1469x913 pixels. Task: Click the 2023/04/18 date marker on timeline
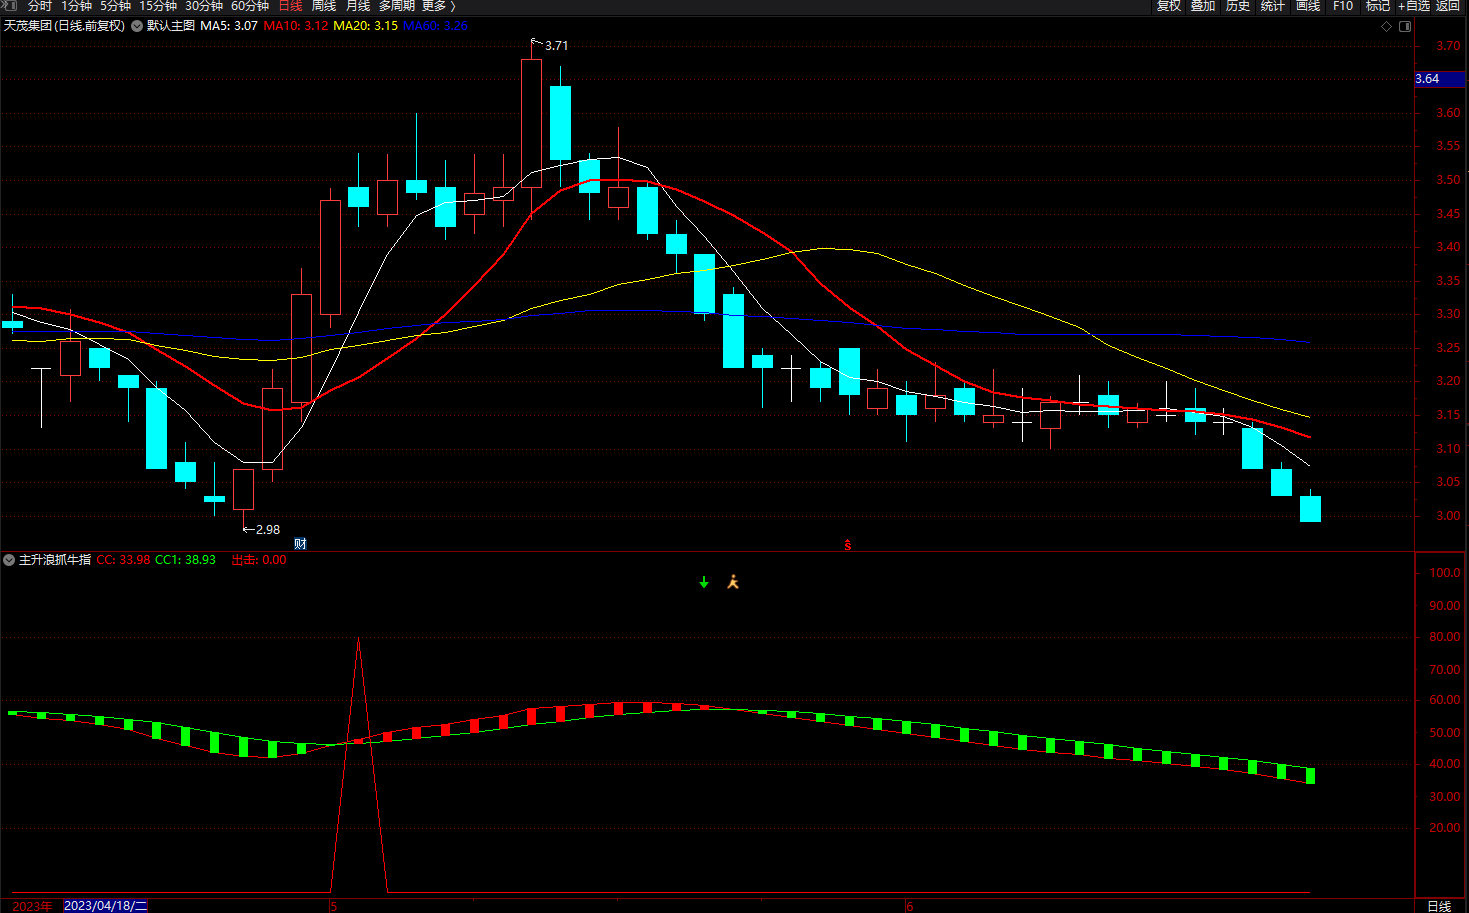pos(105,905)
